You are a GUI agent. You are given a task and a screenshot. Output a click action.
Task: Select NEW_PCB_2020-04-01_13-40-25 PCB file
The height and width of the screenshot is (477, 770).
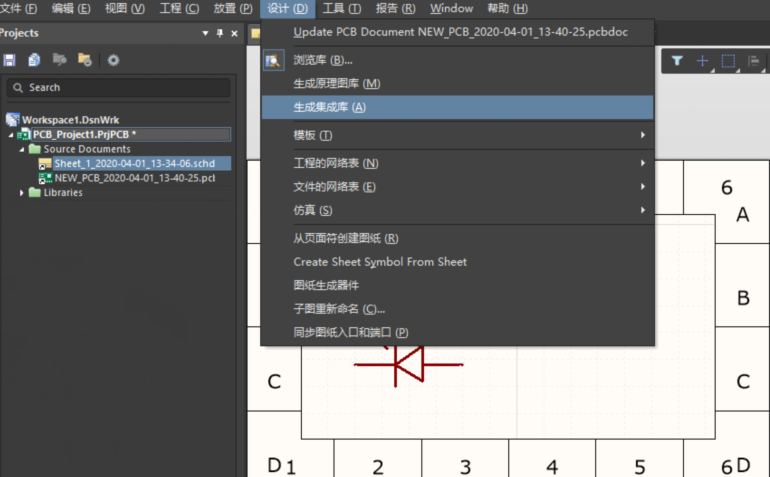[135, 178]
